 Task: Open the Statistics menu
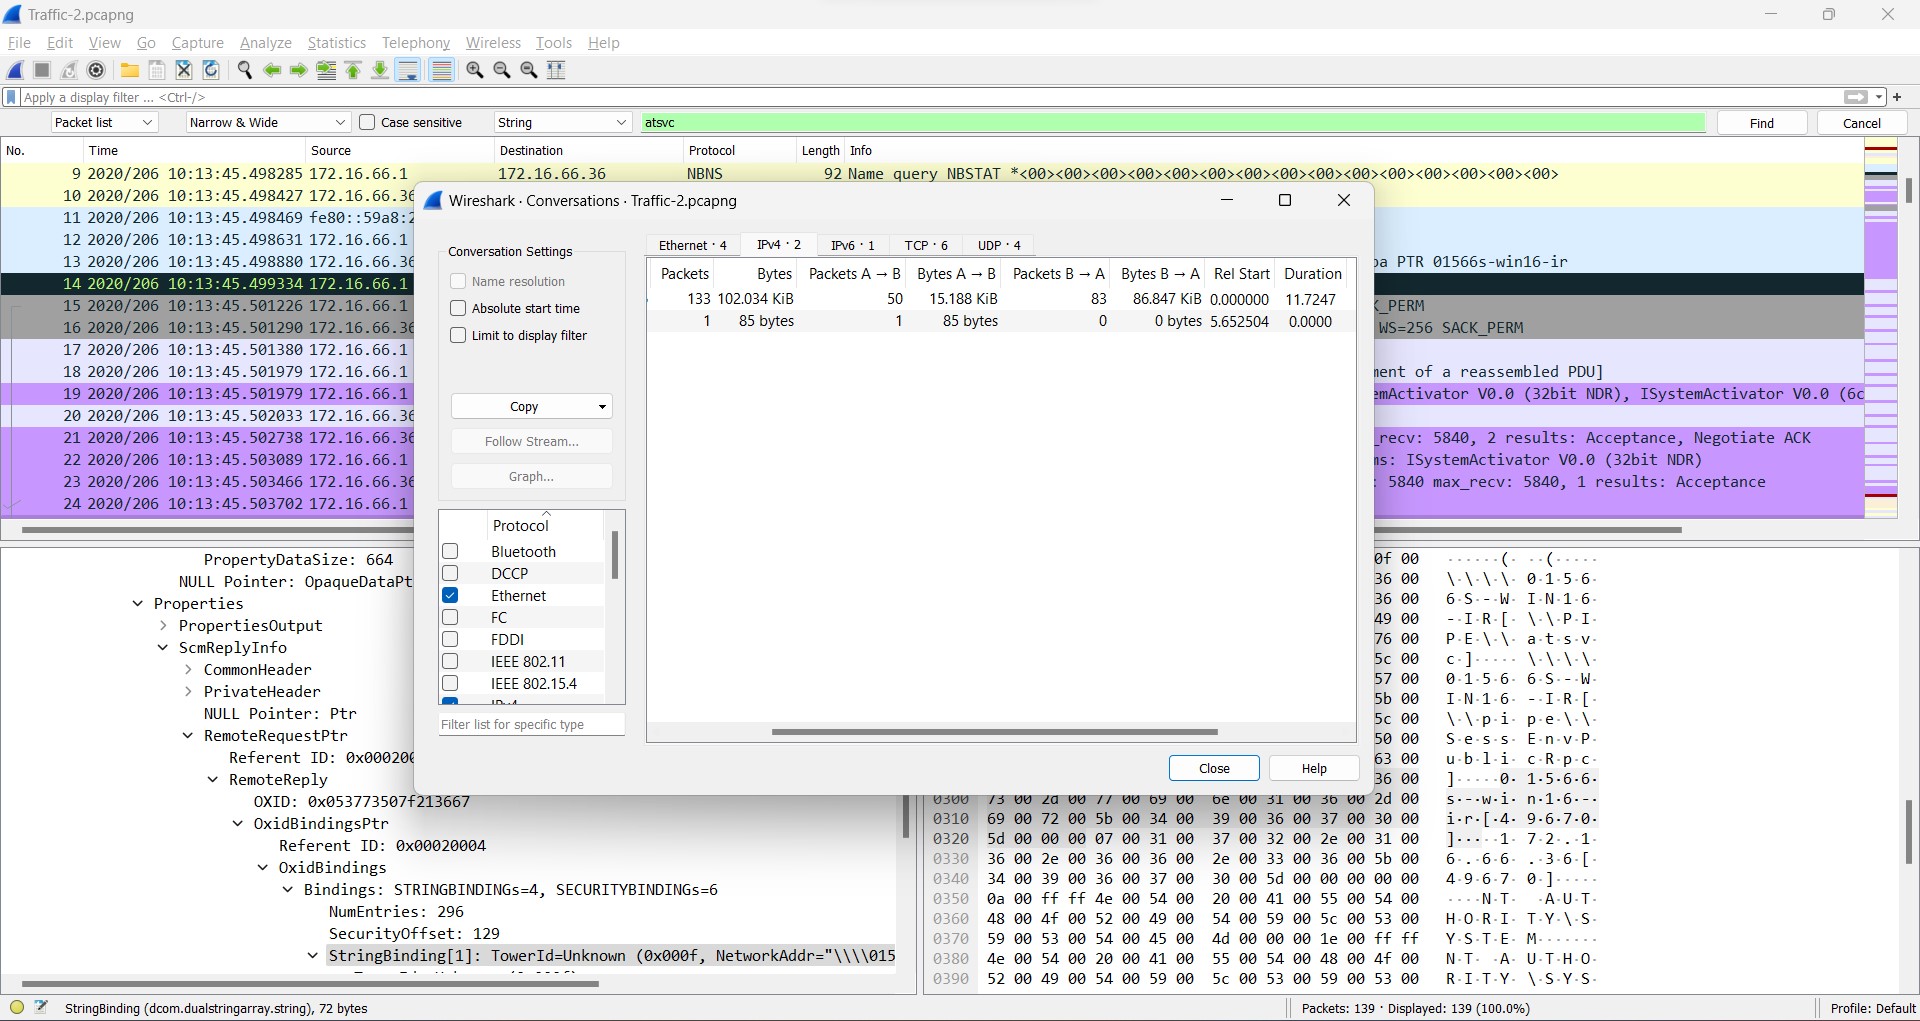pyautogui.click(x=336, y=43)
